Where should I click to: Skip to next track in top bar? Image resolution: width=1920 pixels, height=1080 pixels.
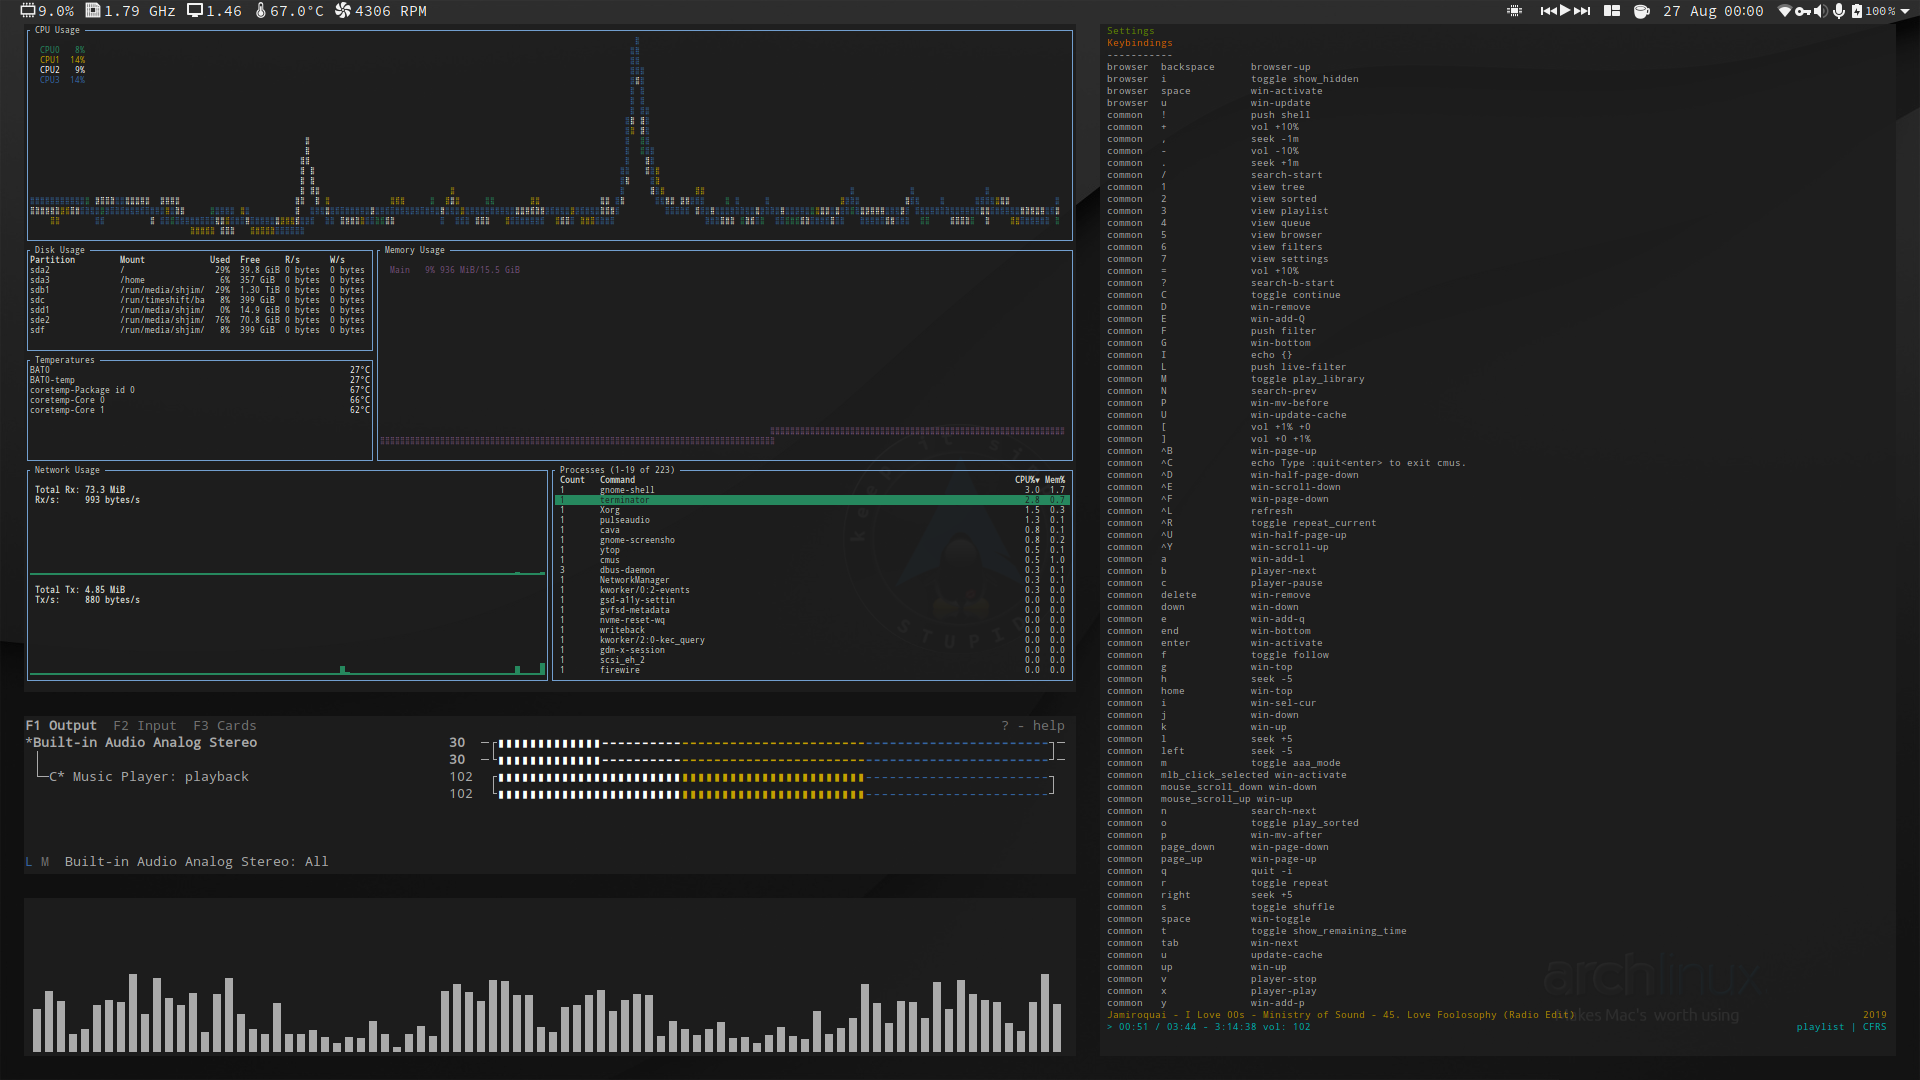[1582, 11]
